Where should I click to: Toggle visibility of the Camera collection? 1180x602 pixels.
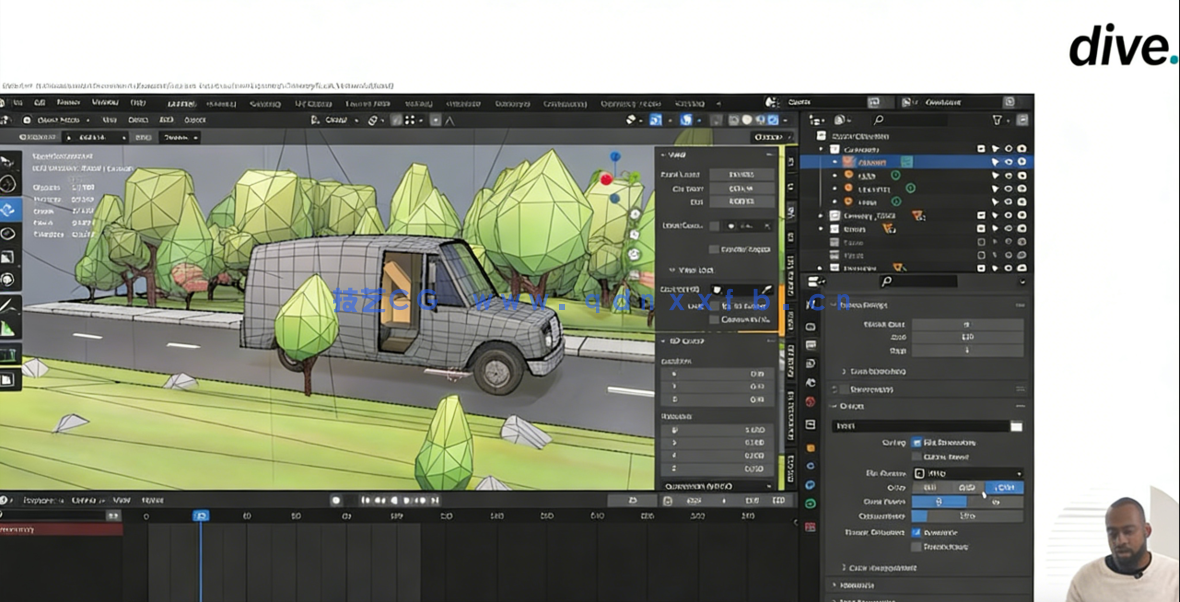point(1008,149)
